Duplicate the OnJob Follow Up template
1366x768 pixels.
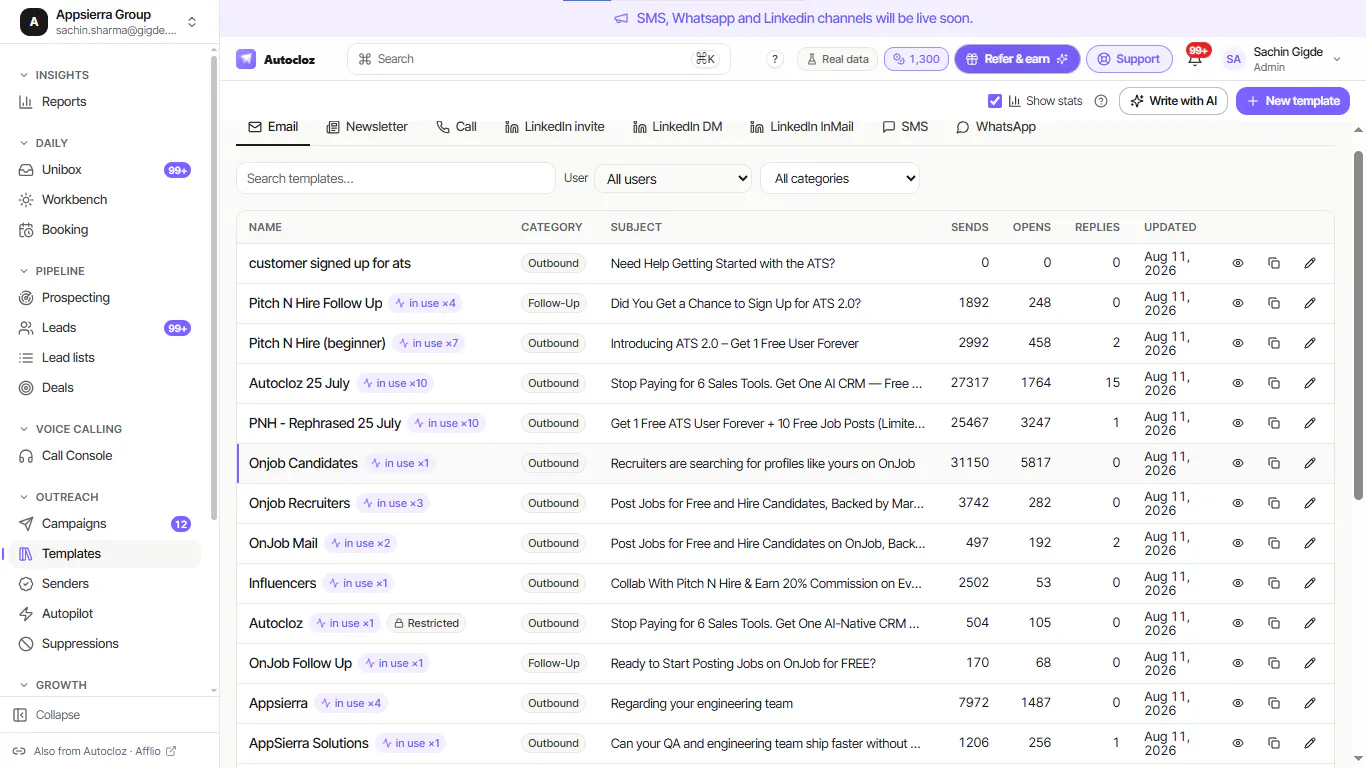1274,663
